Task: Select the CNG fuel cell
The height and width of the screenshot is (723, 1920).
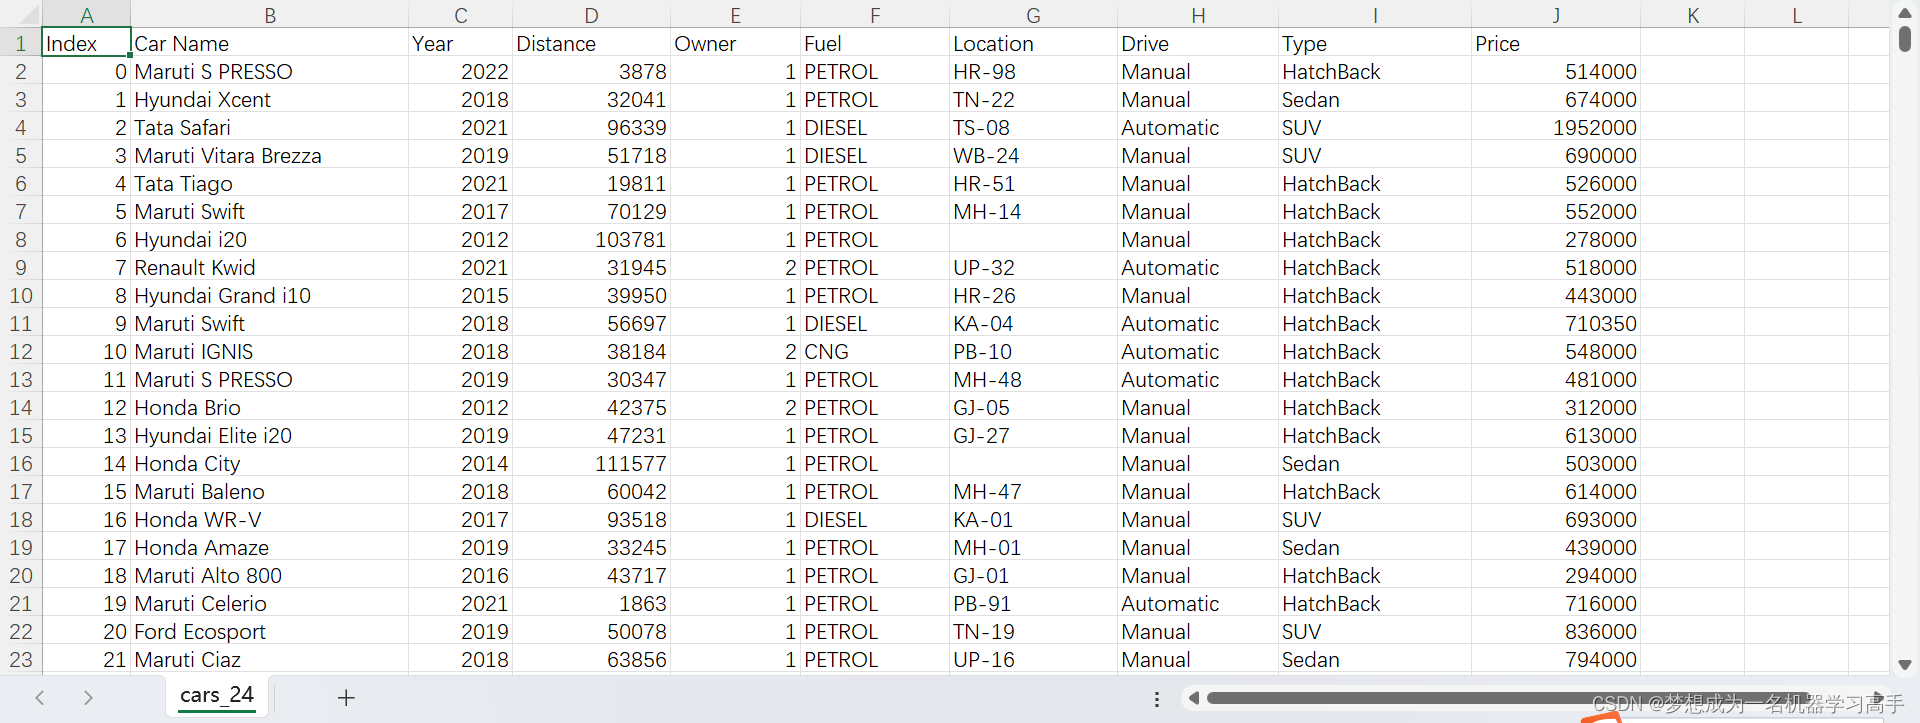Action: click(x=875, y=352)
